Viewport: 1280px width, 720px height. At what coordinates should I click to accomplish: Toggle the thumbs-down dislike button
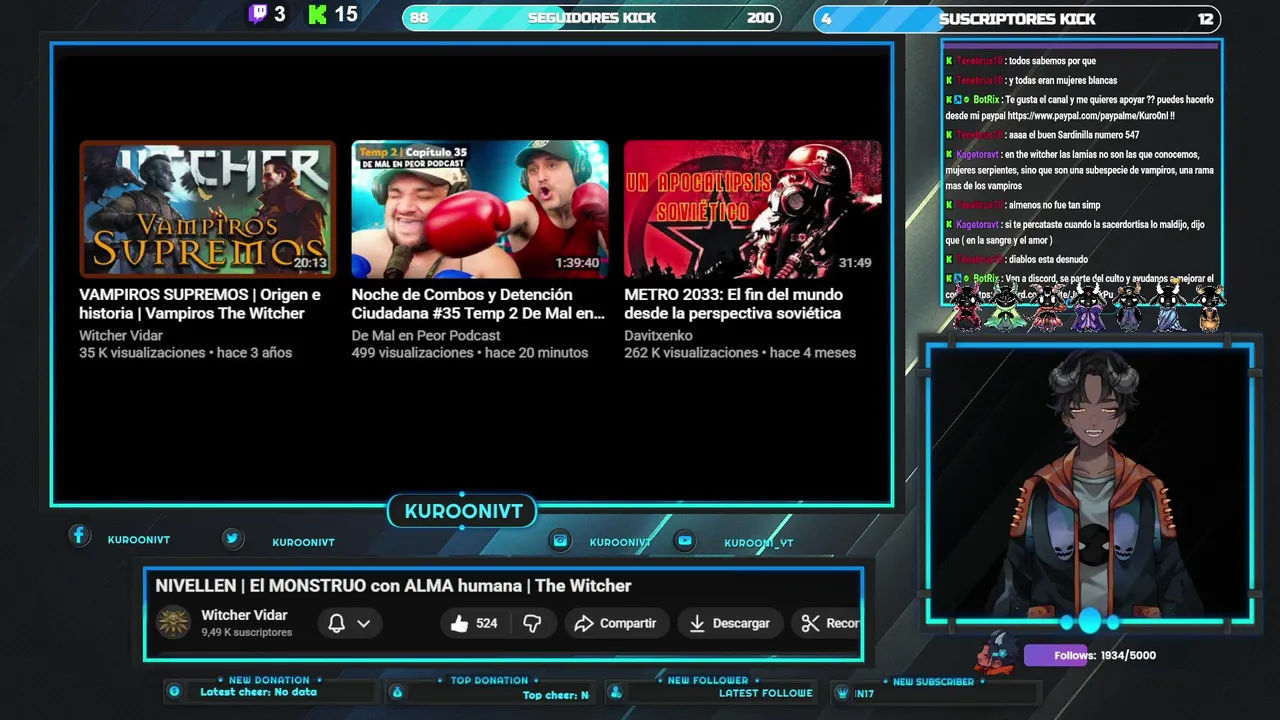532,623
